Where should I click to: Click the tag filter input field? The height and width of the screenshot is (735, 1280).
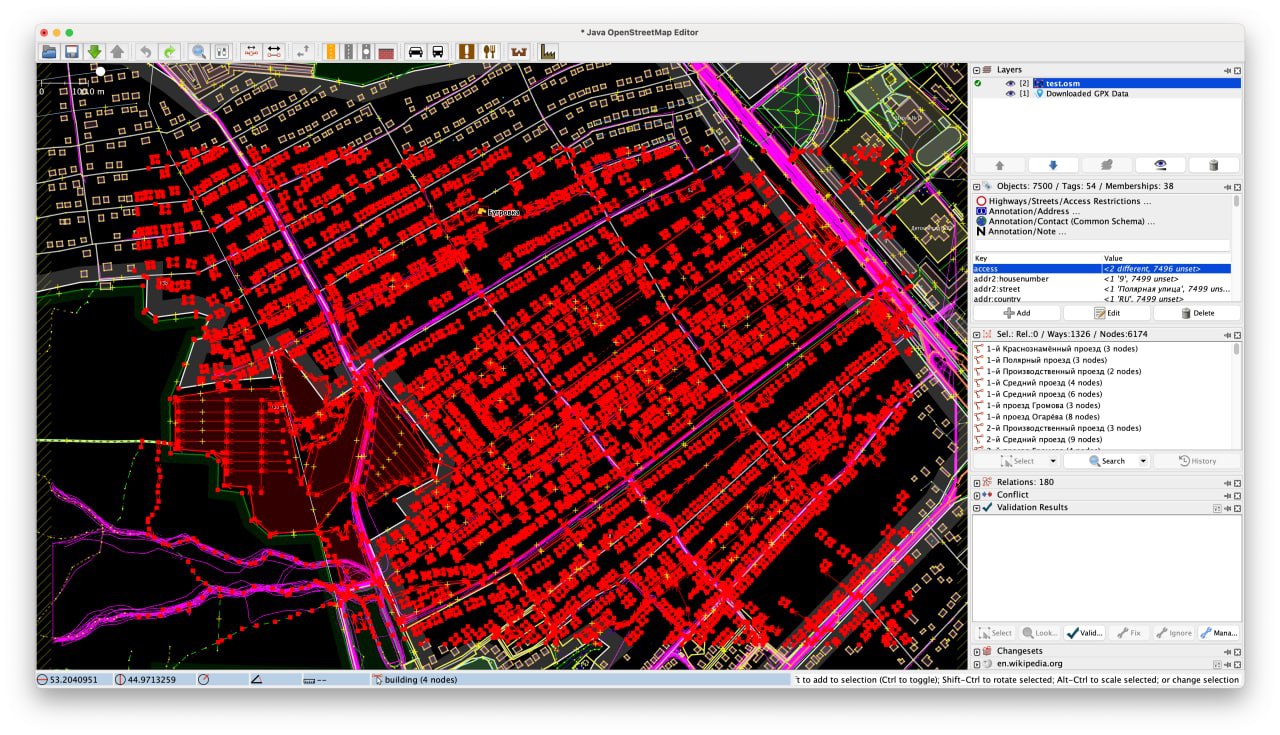(x=1102, y=245)
